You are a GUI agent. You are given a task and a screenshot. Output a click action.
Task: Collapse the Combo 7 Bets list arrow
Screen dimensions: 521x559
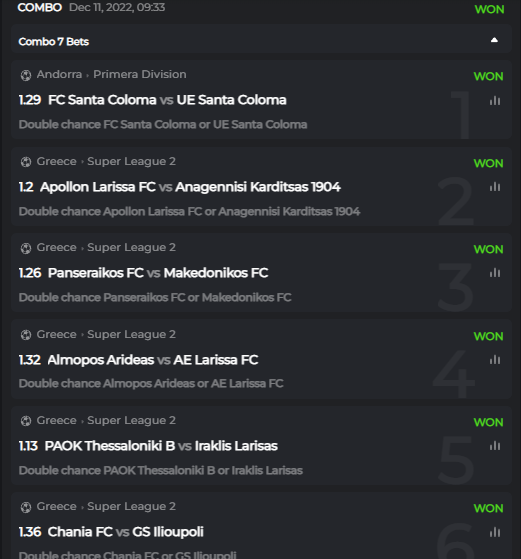click(494, 40)
